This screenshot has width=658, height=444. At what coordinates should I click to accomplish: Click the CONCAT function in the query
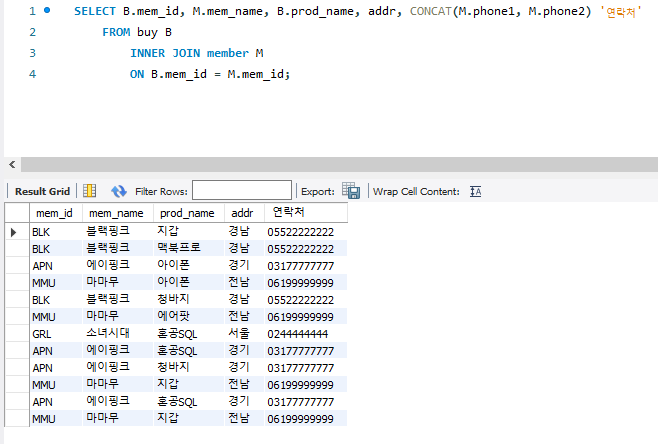pyautogui.click(x=431, y=11)
